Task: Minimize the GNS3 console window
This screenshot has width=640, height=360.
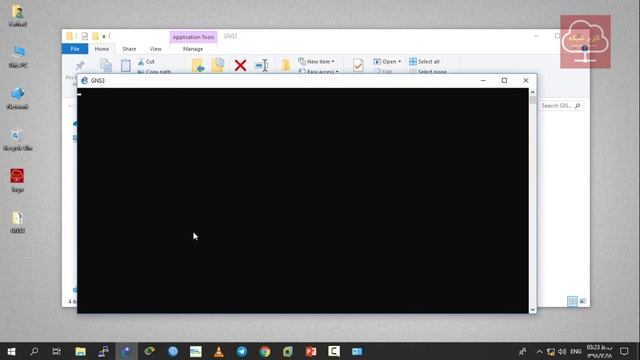Action: click(x=483, y=80)
